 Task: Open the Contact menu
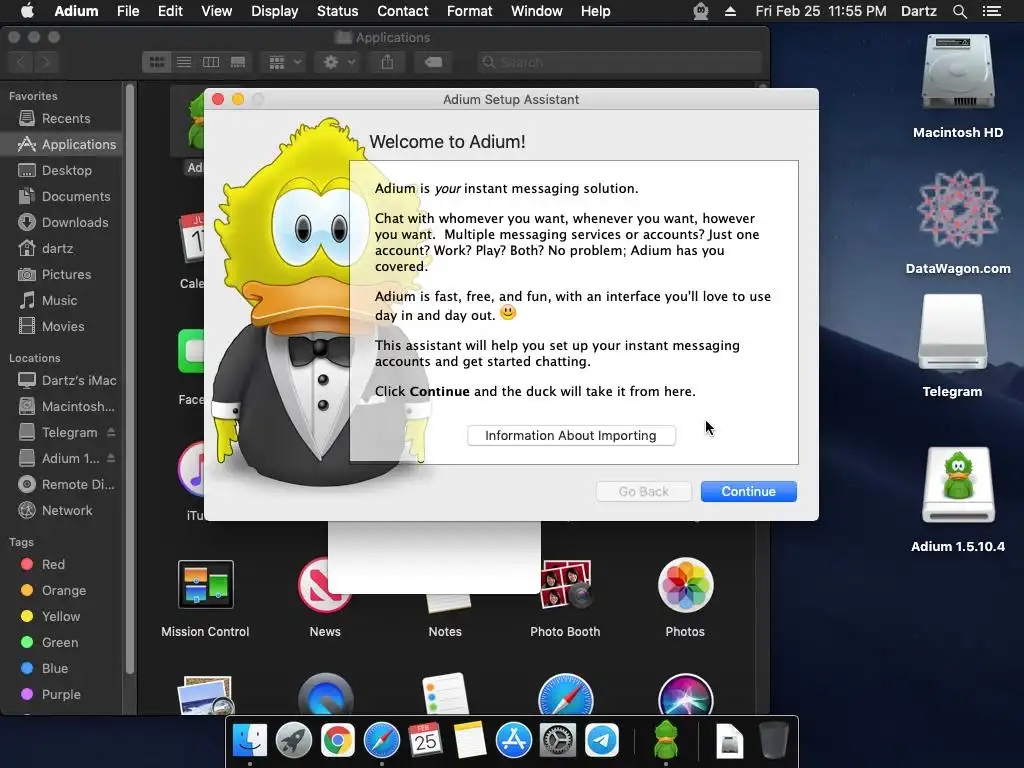click(x=402, y=11)
